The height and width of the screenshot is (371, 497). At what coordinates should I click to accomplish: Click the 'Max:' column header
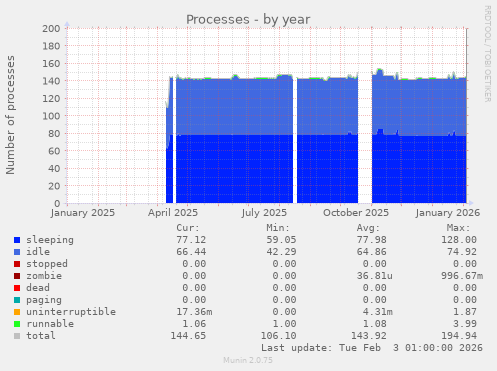pyautogui.click(x=459, y=228)
